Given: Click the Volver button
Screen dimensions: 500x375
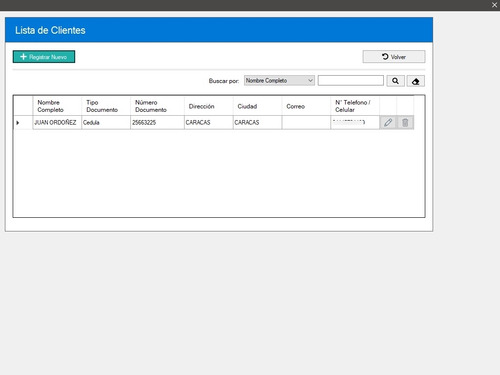Looking at the screenshot, I should pos(394,57).
